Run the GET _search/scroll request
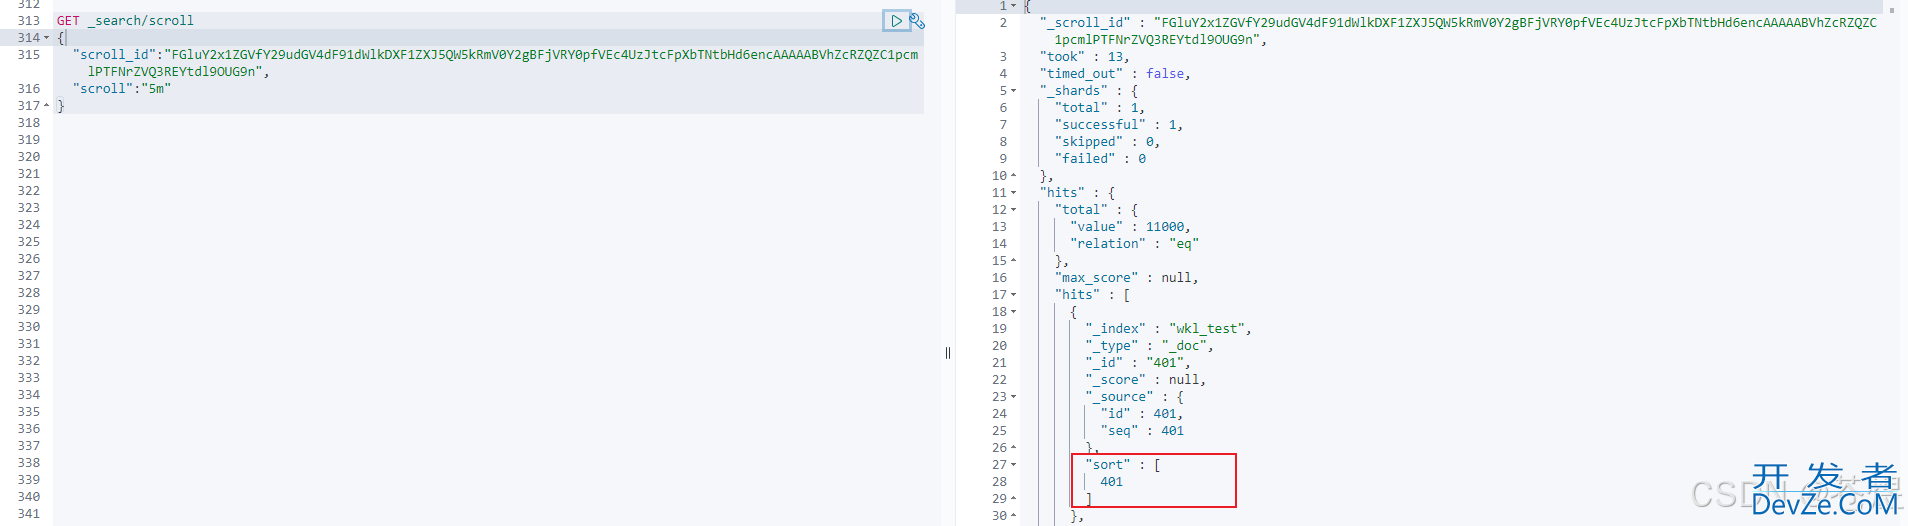1908x526 pixels. click(x=896, y=20)
